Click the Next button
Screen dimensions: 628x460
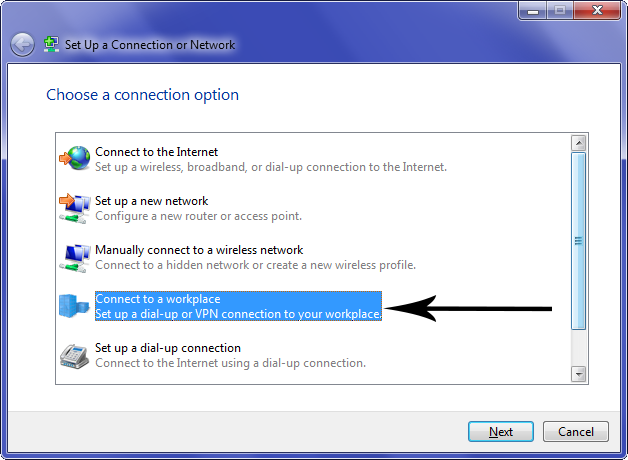pyautogui.click(x=501, y=432)
